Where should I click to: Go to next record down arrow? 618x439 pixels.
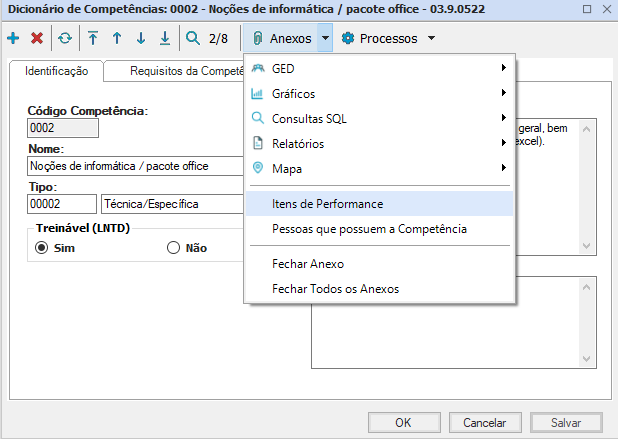coord(141,39)
